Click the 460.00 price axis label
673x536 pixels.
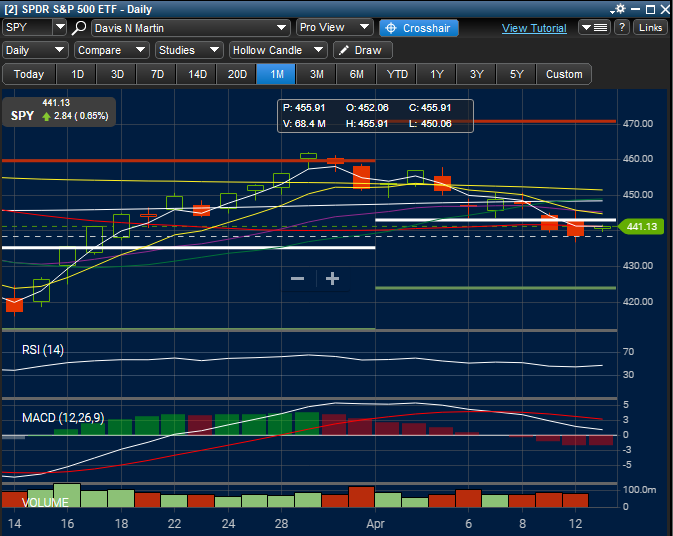click(x=638, y=159)
